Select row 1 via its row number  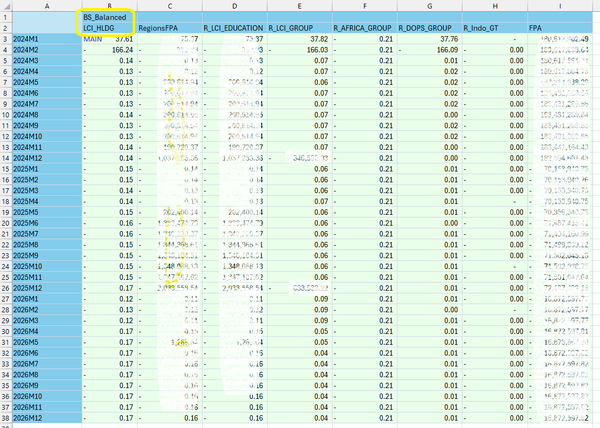point(7,17)
